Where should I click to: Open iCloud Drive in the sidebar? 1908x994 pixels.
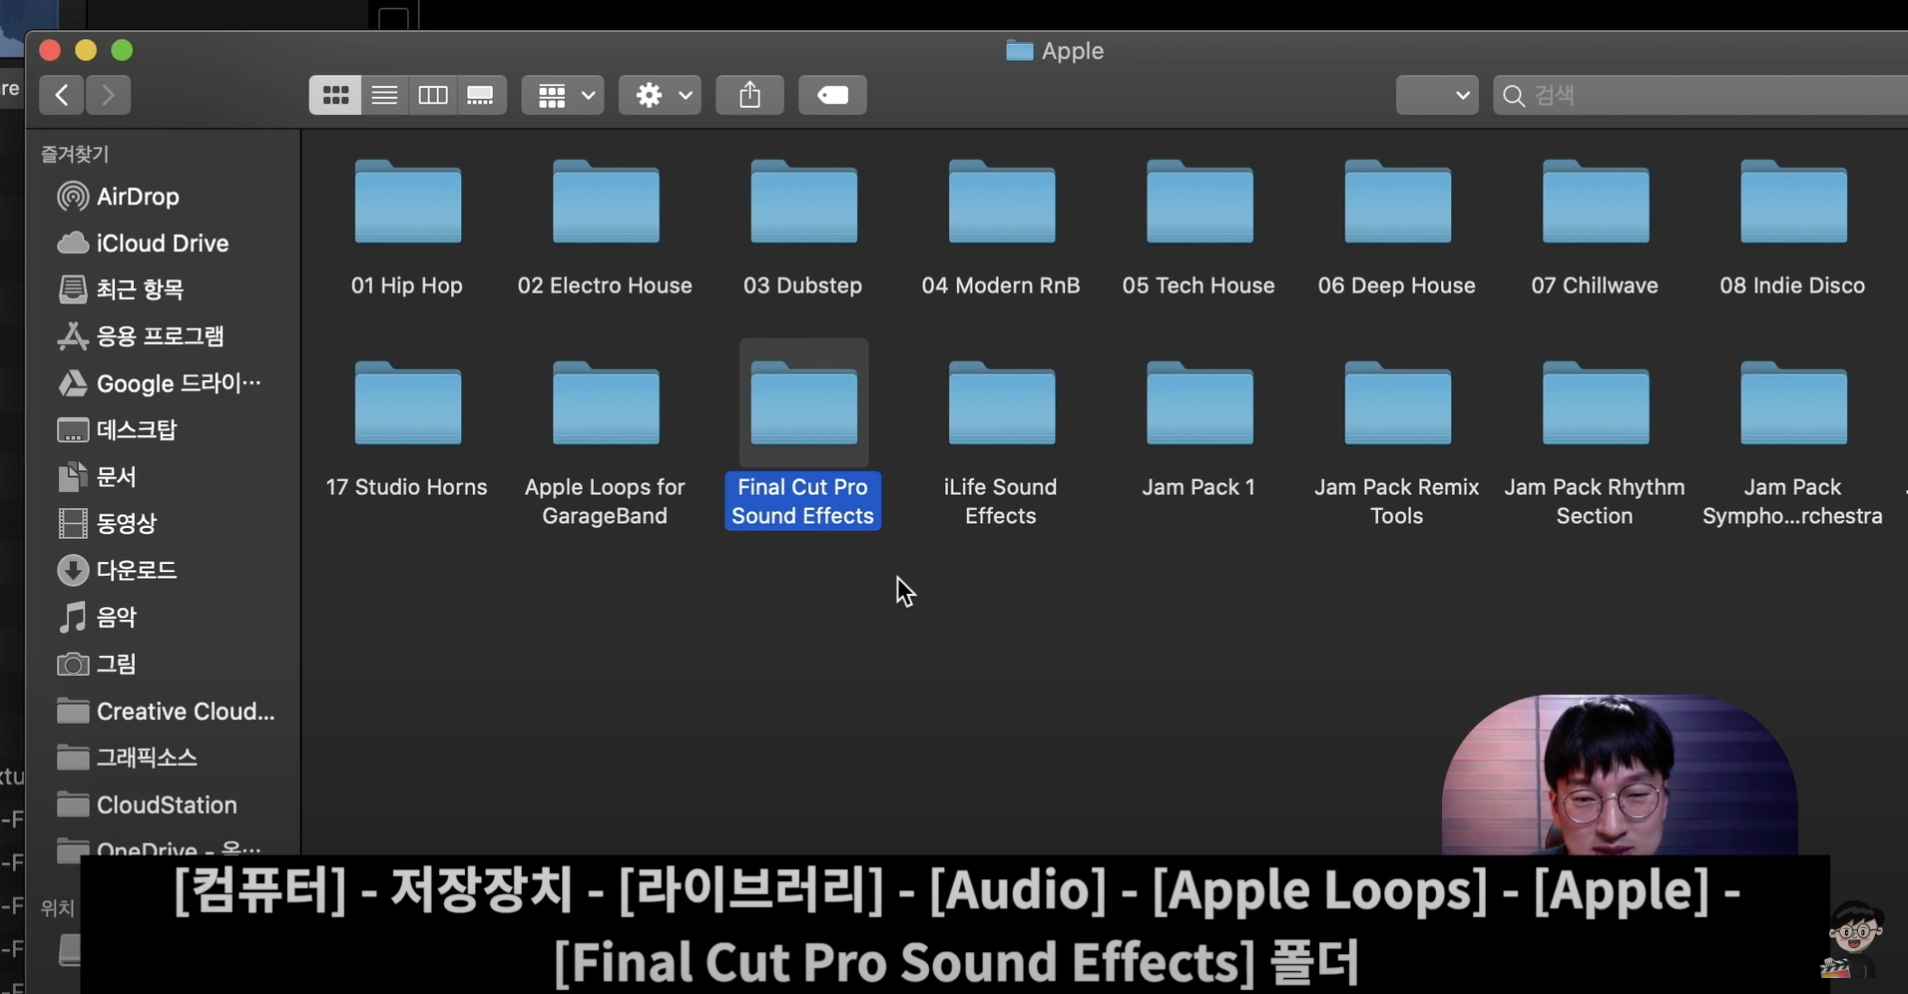(143, 243)
